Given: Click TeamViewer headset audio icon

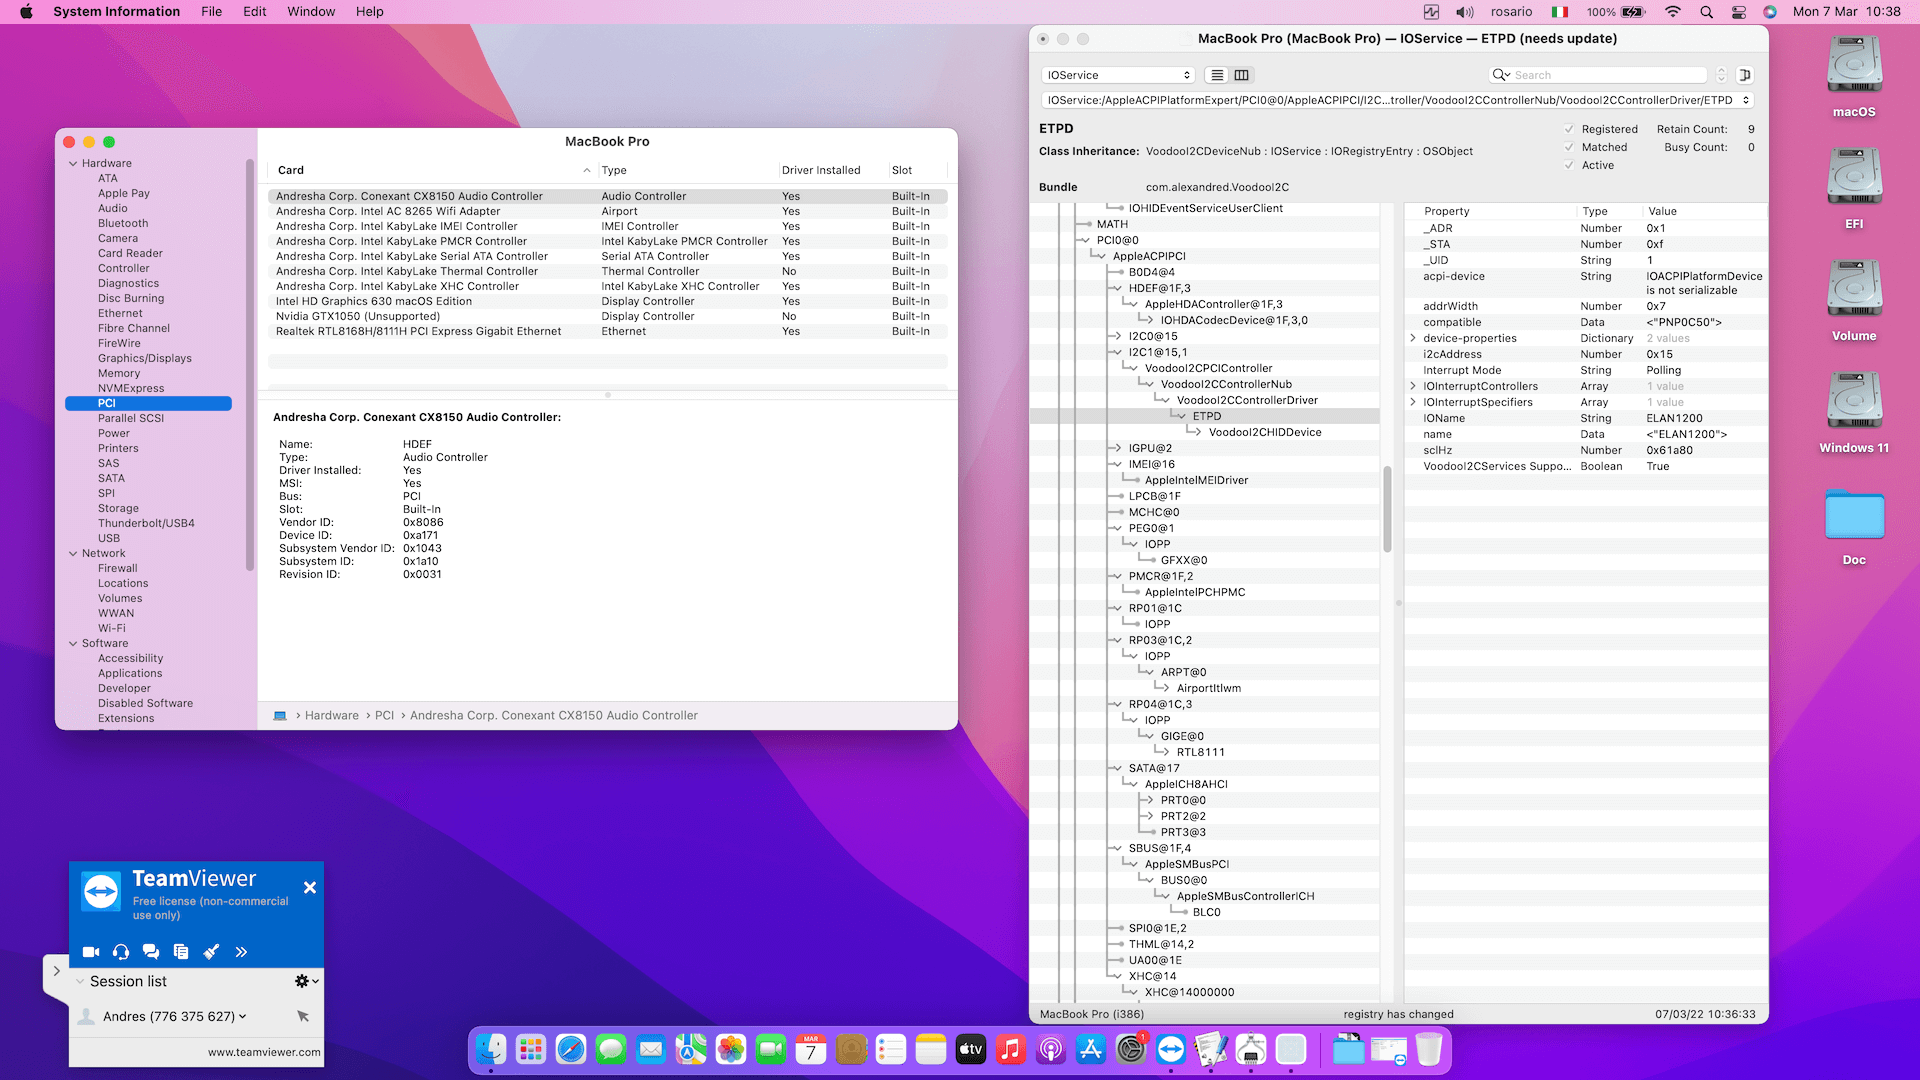Looking at the screenshot, I should pos(121,952).
